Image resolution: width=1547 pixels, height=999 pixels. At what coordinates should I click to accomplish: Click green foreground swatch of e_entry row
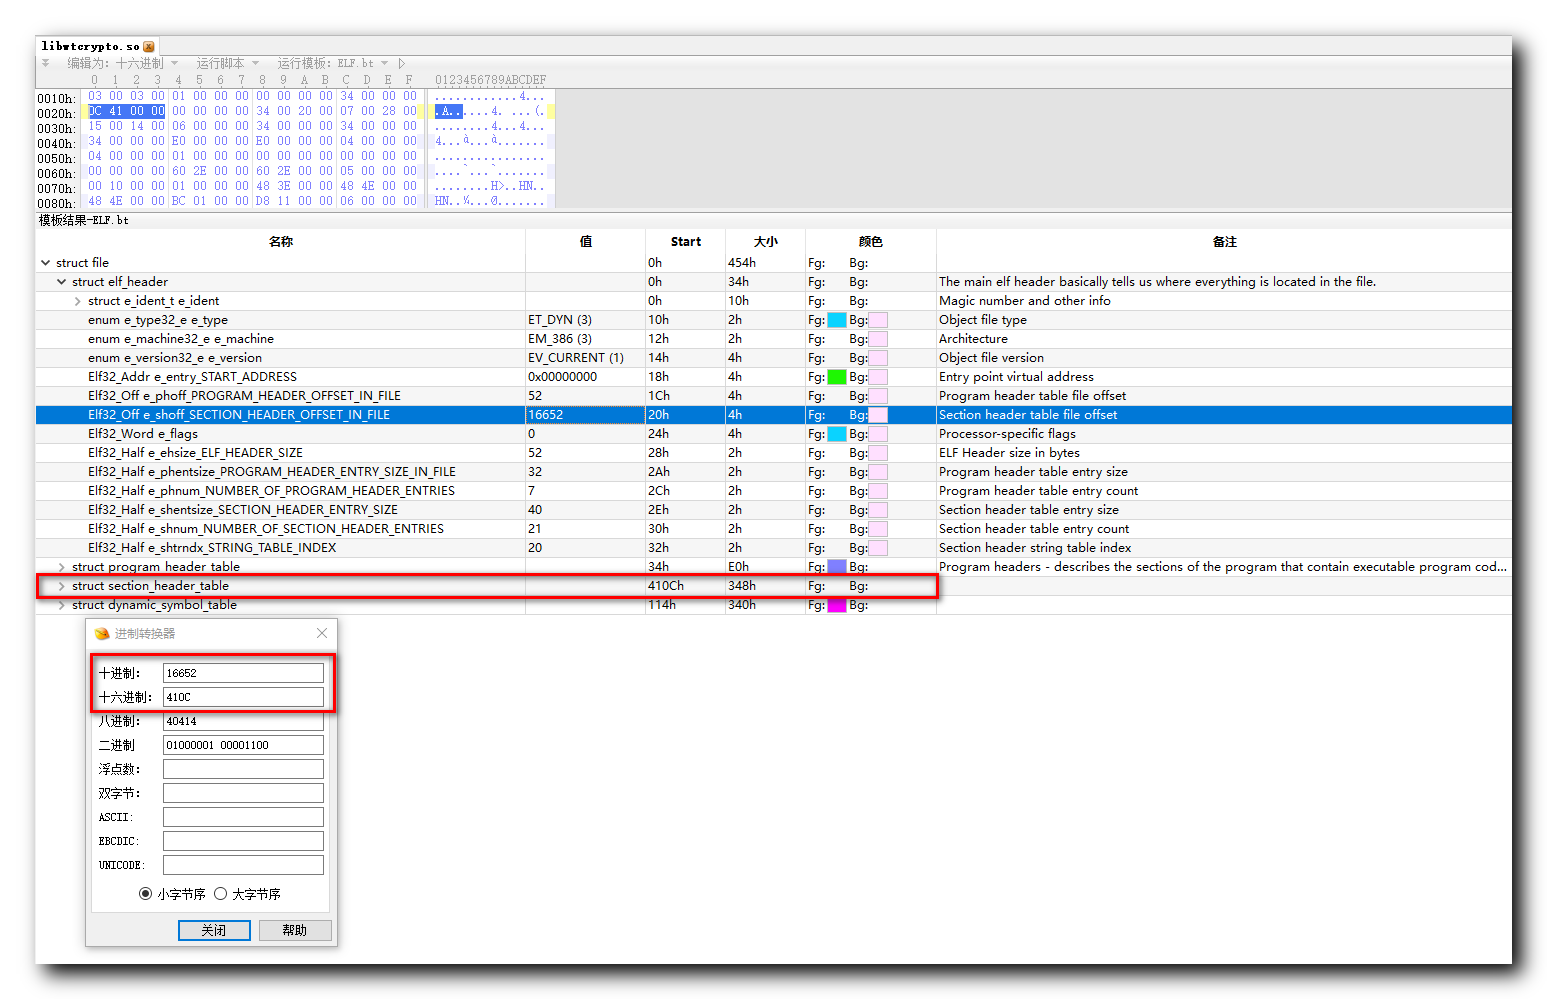(837, 377)
